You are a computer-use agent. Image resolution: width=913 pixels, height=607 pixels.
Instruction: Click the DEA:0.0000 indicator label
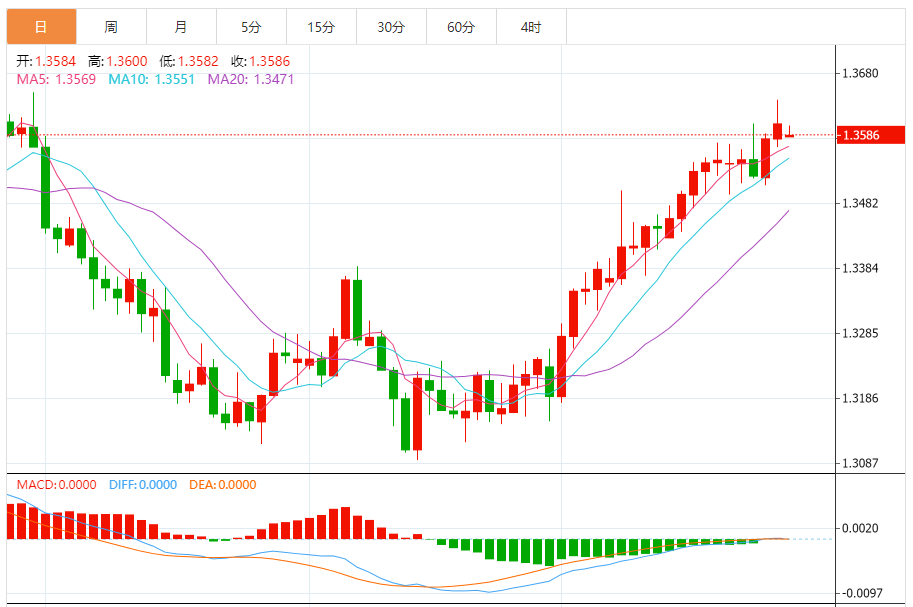coord(222,485)
